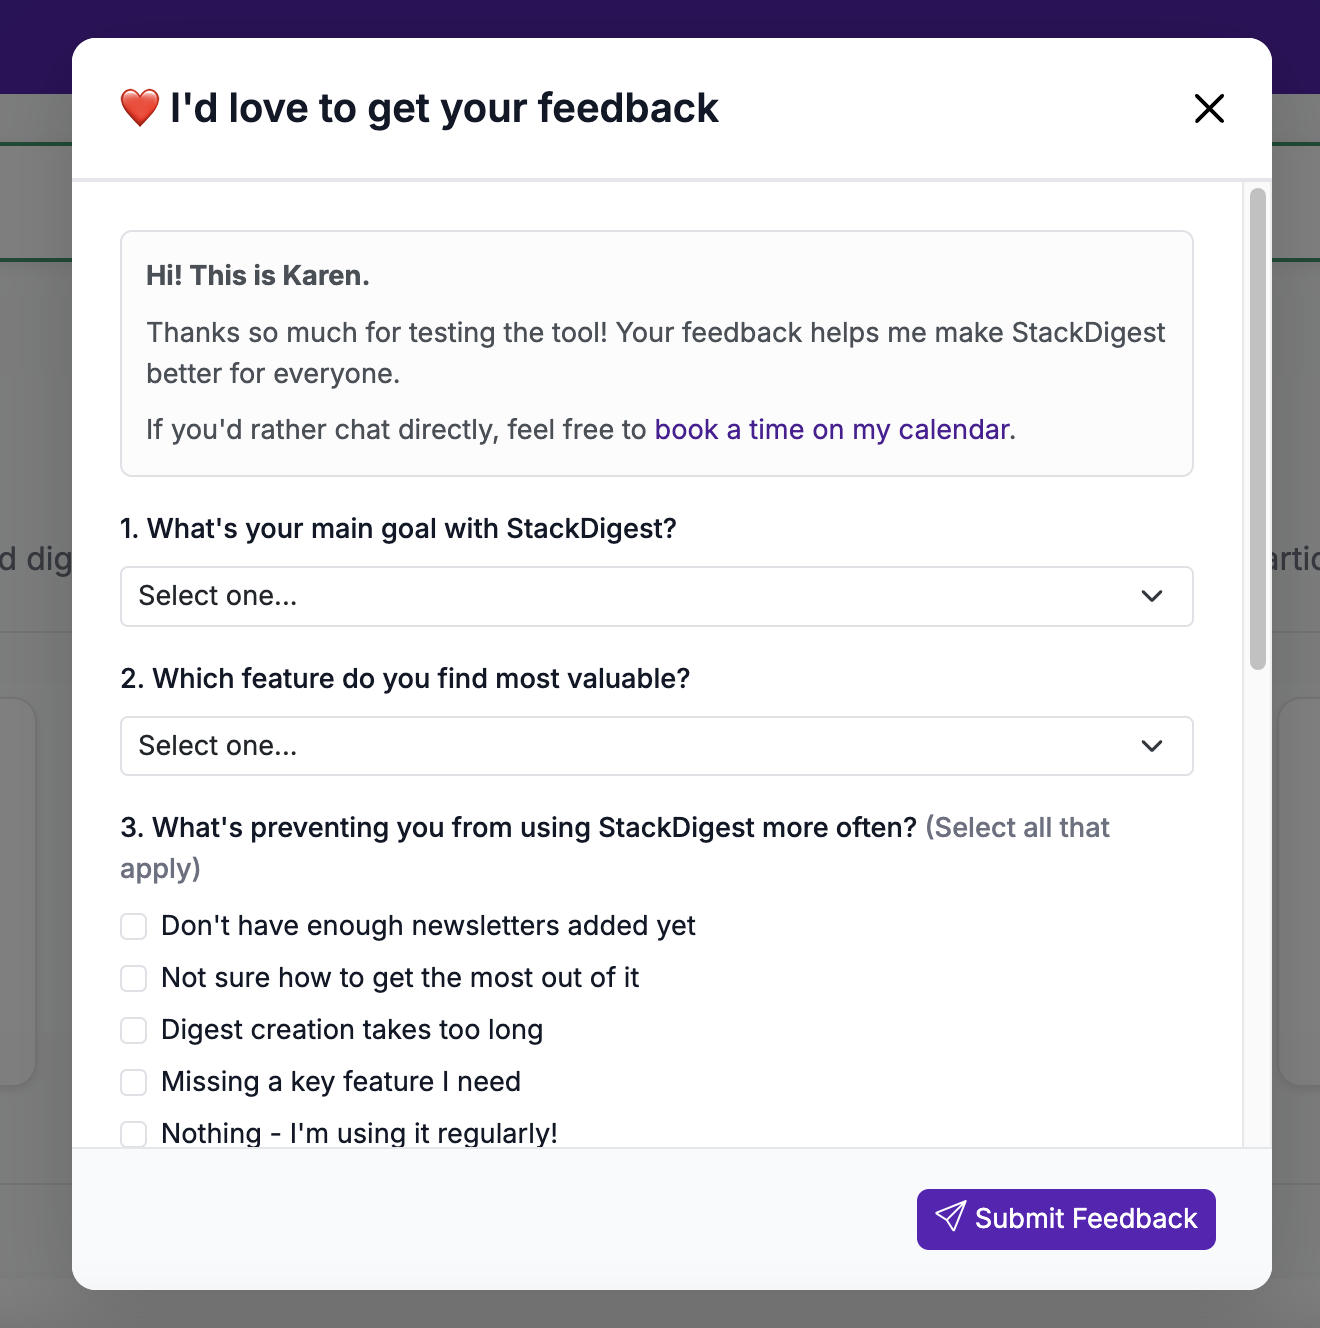The image size is (1320, 1328).
Task: Check "Missing a key feature I need"
Action: click(x=134, y=1082)
